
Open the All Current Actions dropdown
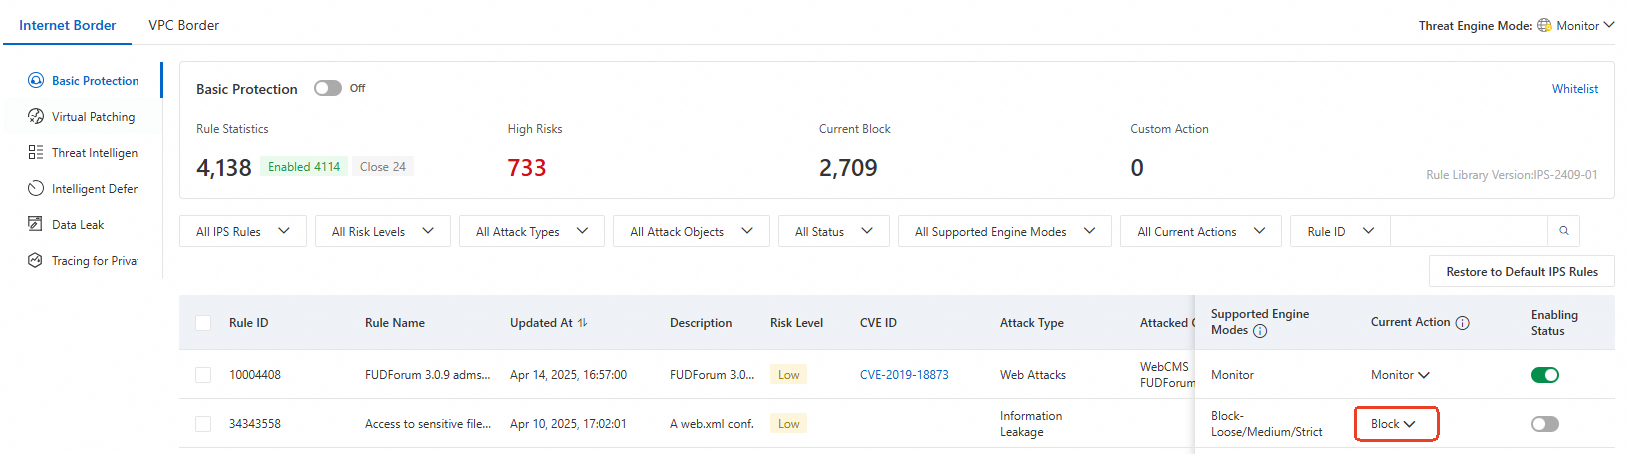(1201, 231)
